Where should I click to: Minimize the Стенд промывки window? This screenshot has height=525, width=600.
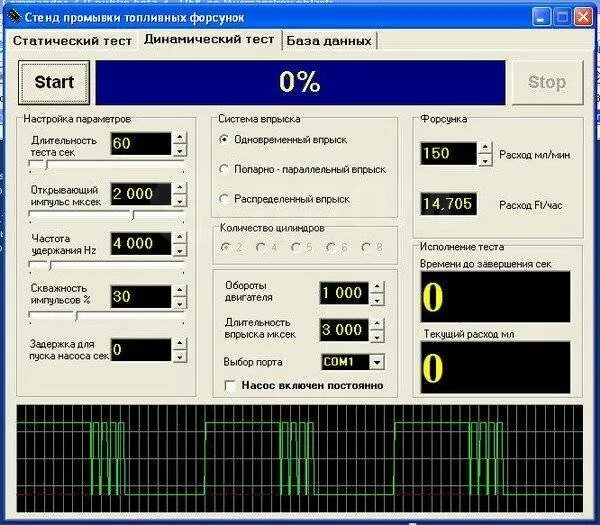(541, 17)
